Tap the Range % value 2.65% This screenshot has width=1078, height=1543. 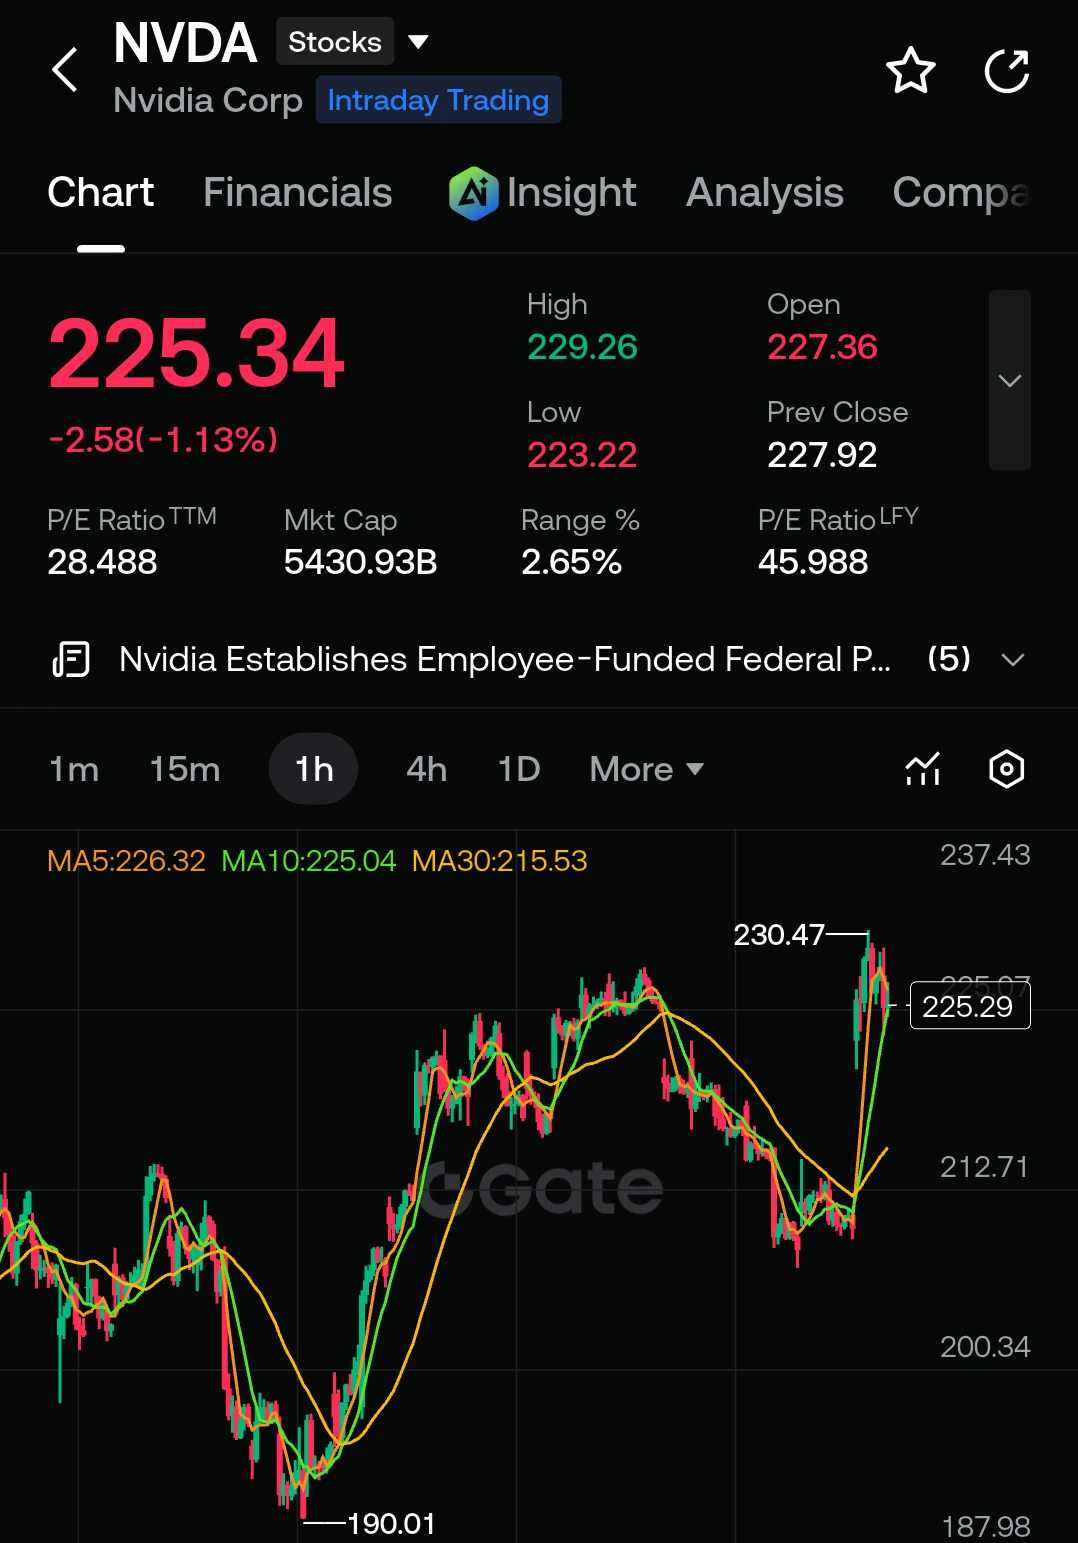(571, 562)
